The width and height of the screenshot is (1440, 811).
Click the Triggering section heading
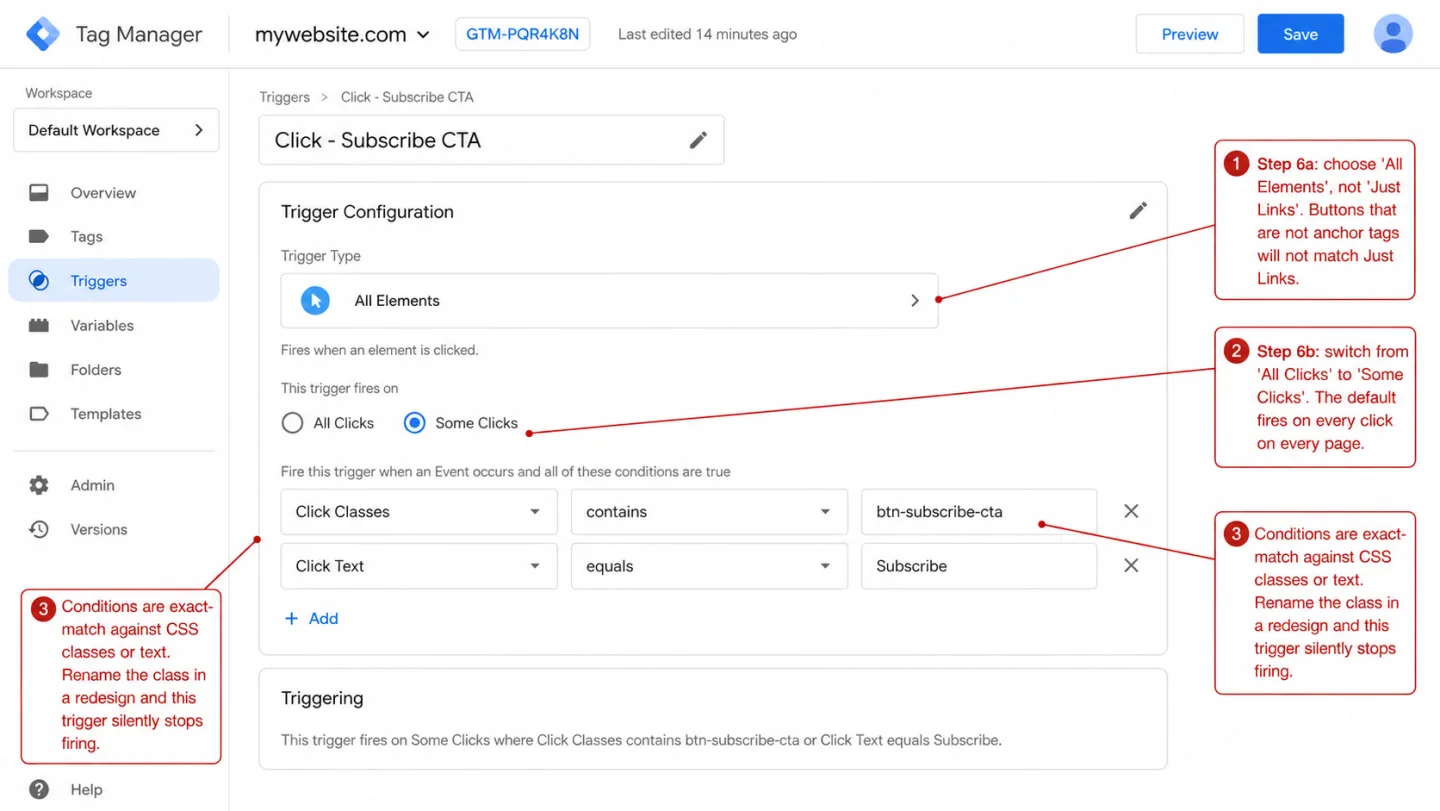tap(322, 698)
